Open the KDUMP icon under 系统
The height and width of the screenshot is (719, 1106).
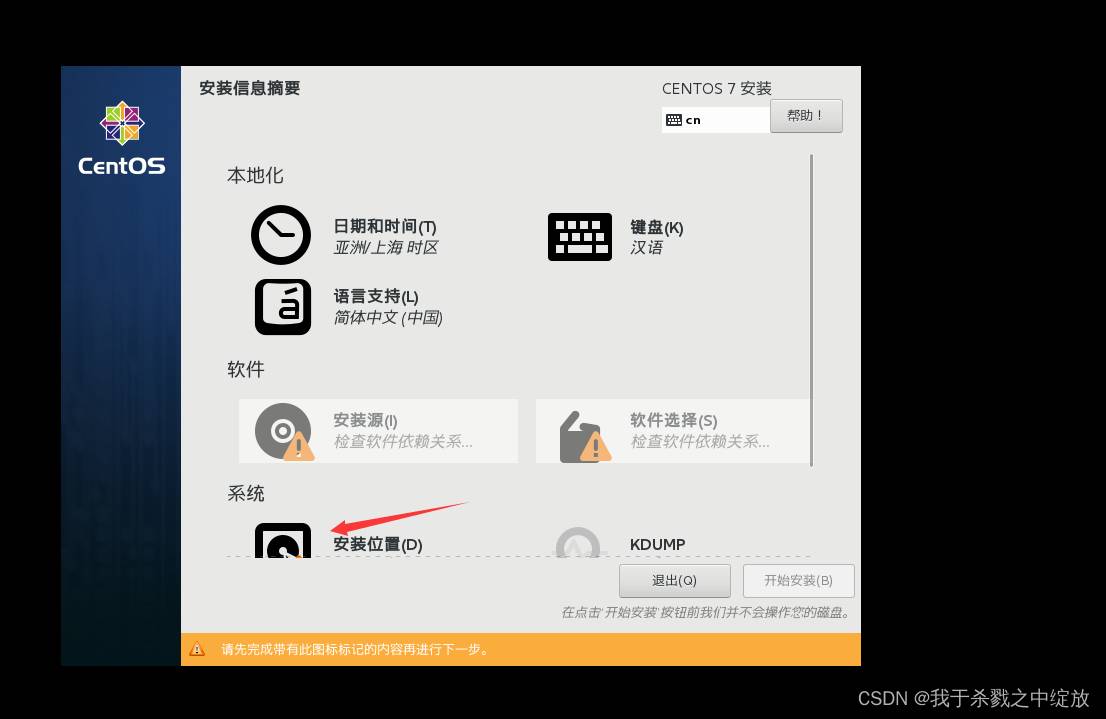(578, 543)
